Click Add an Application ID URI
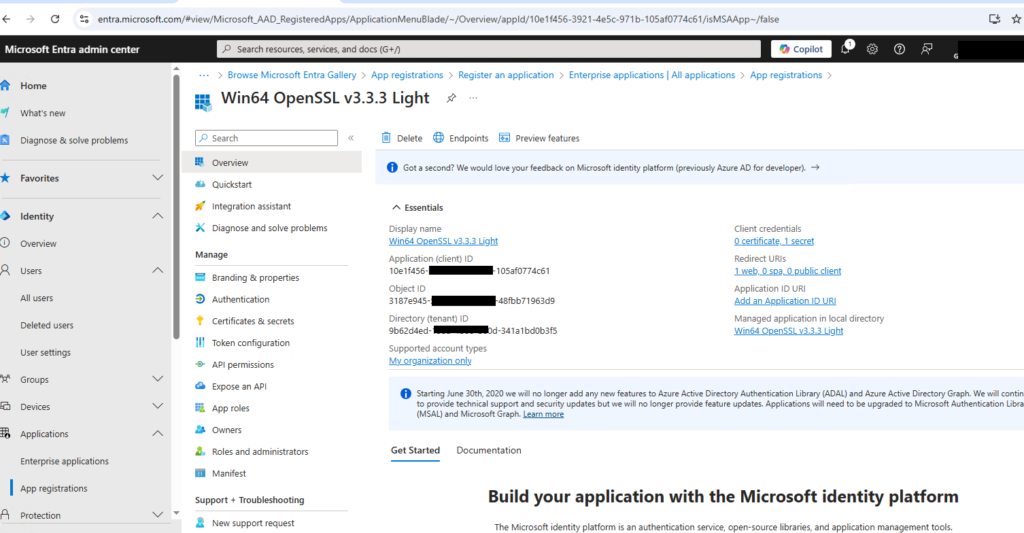This screenshot has width=1024, height=533. point(785,301)
